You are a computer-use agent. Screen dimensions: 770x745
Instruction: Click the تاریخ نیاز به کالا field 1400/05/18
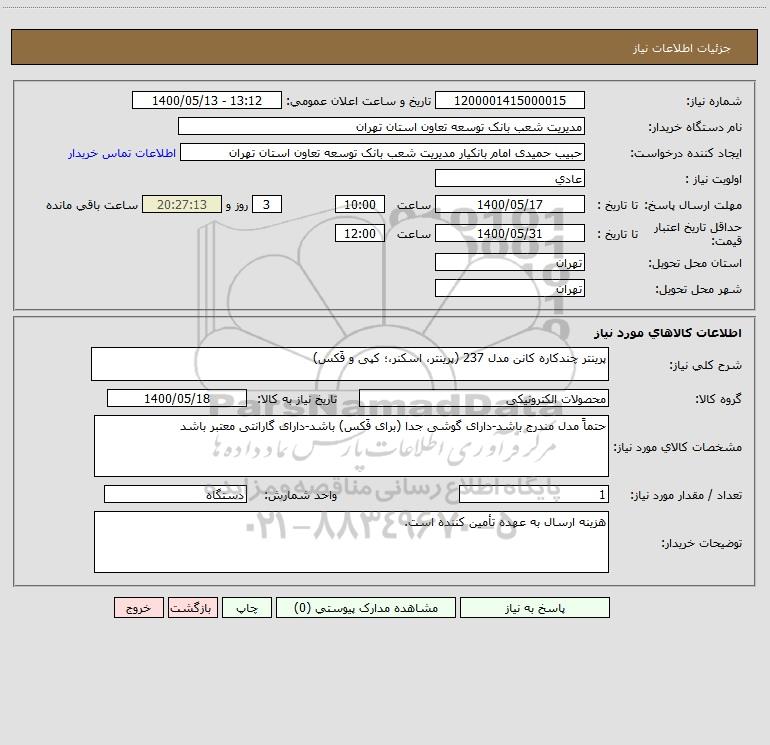pyautogui.click(x=177, y=398)
